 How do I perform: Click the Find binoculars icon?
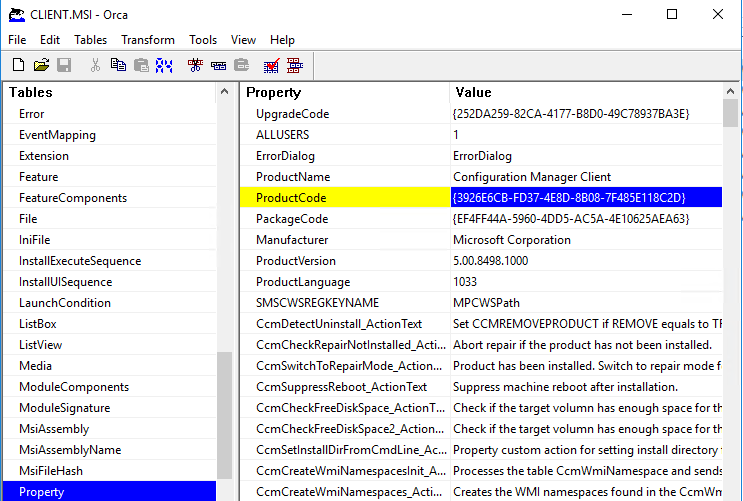[165, 66]
